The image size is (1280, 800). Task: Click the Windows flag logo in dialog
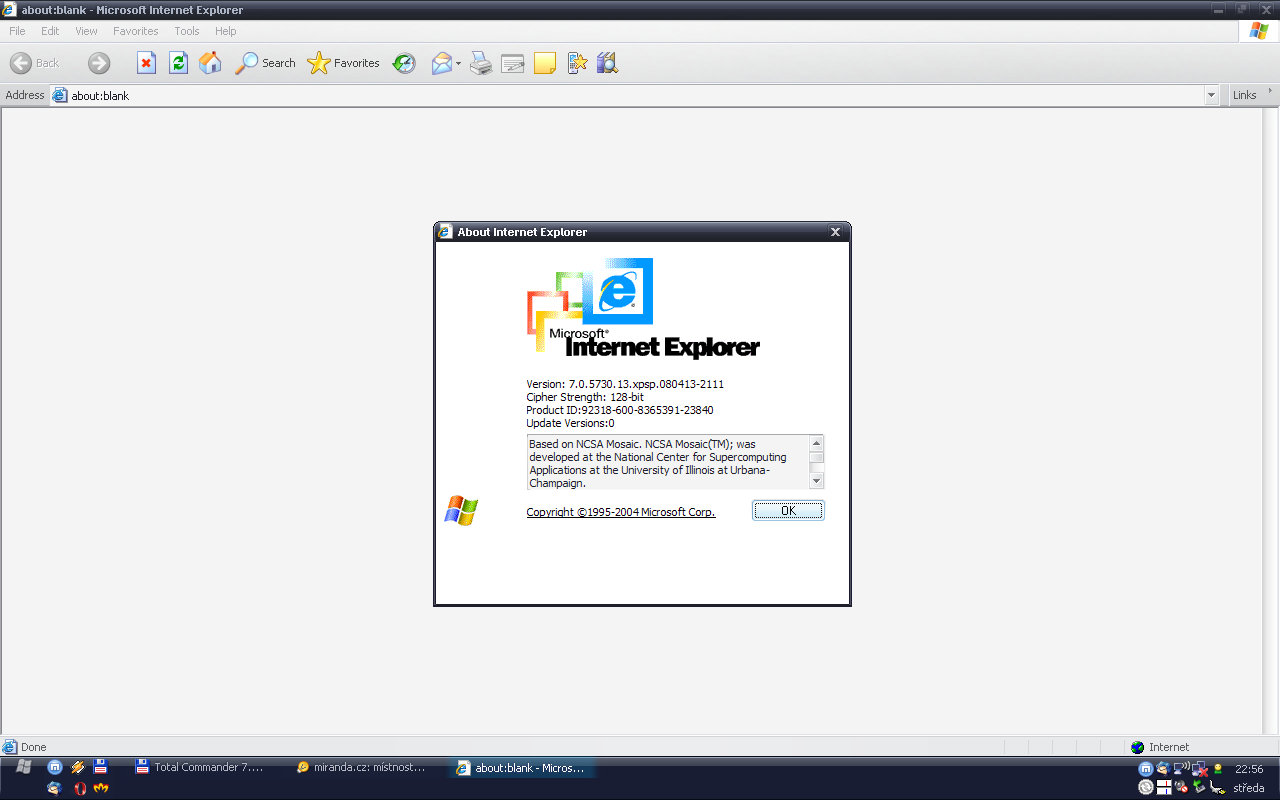pos(461,511)
